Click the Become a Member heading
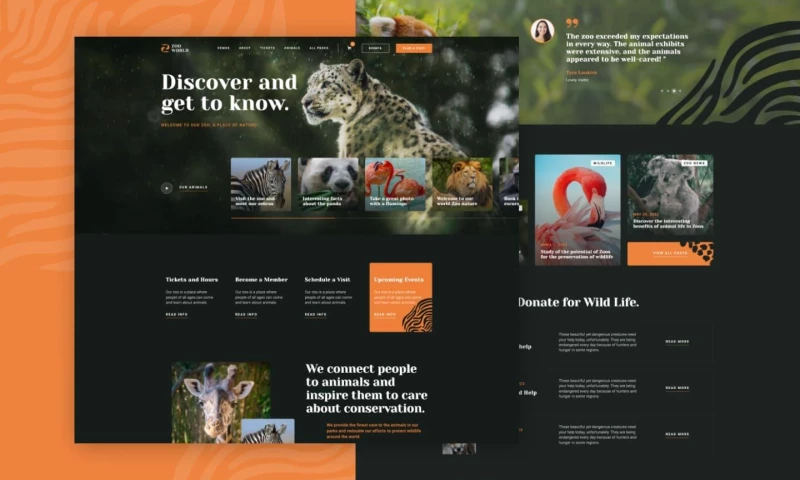Screen dimensions: 800x480 (x=261, y=280)
